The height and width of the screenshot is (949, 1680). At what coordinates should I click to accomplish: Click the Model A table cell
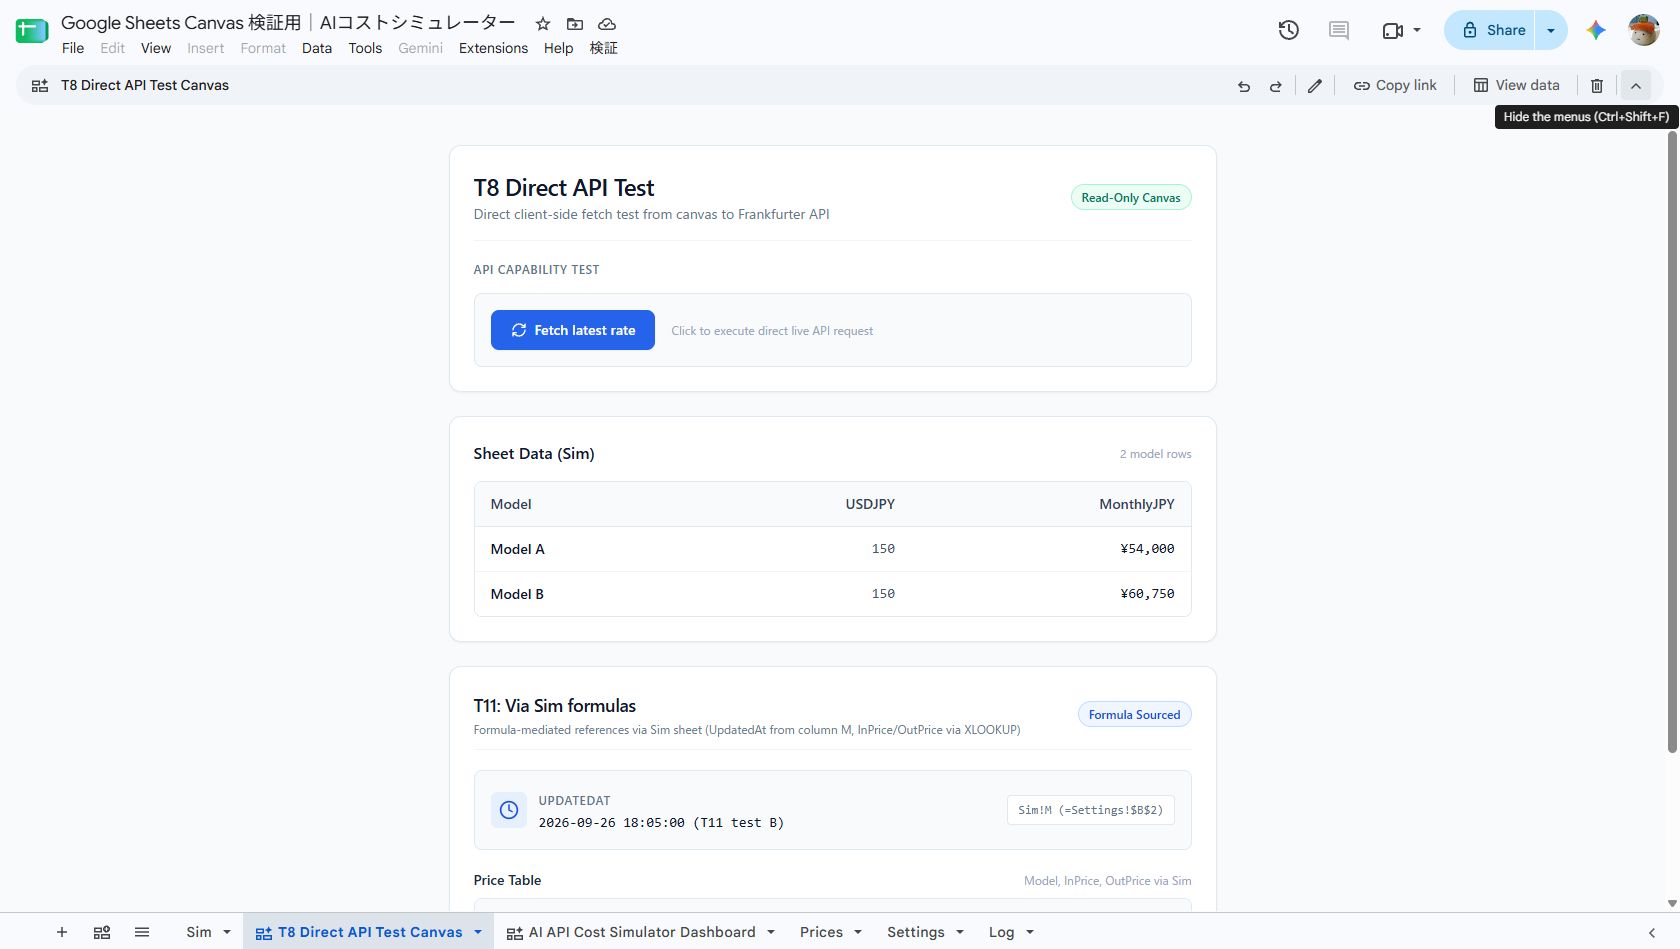point(517,549)
